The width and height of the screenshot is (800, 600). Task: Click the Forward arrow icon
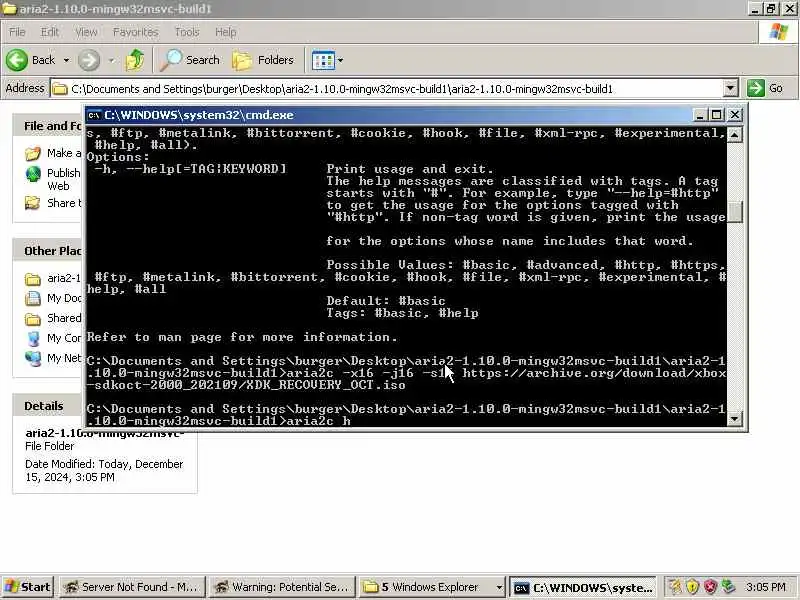(x=89, y=60)
